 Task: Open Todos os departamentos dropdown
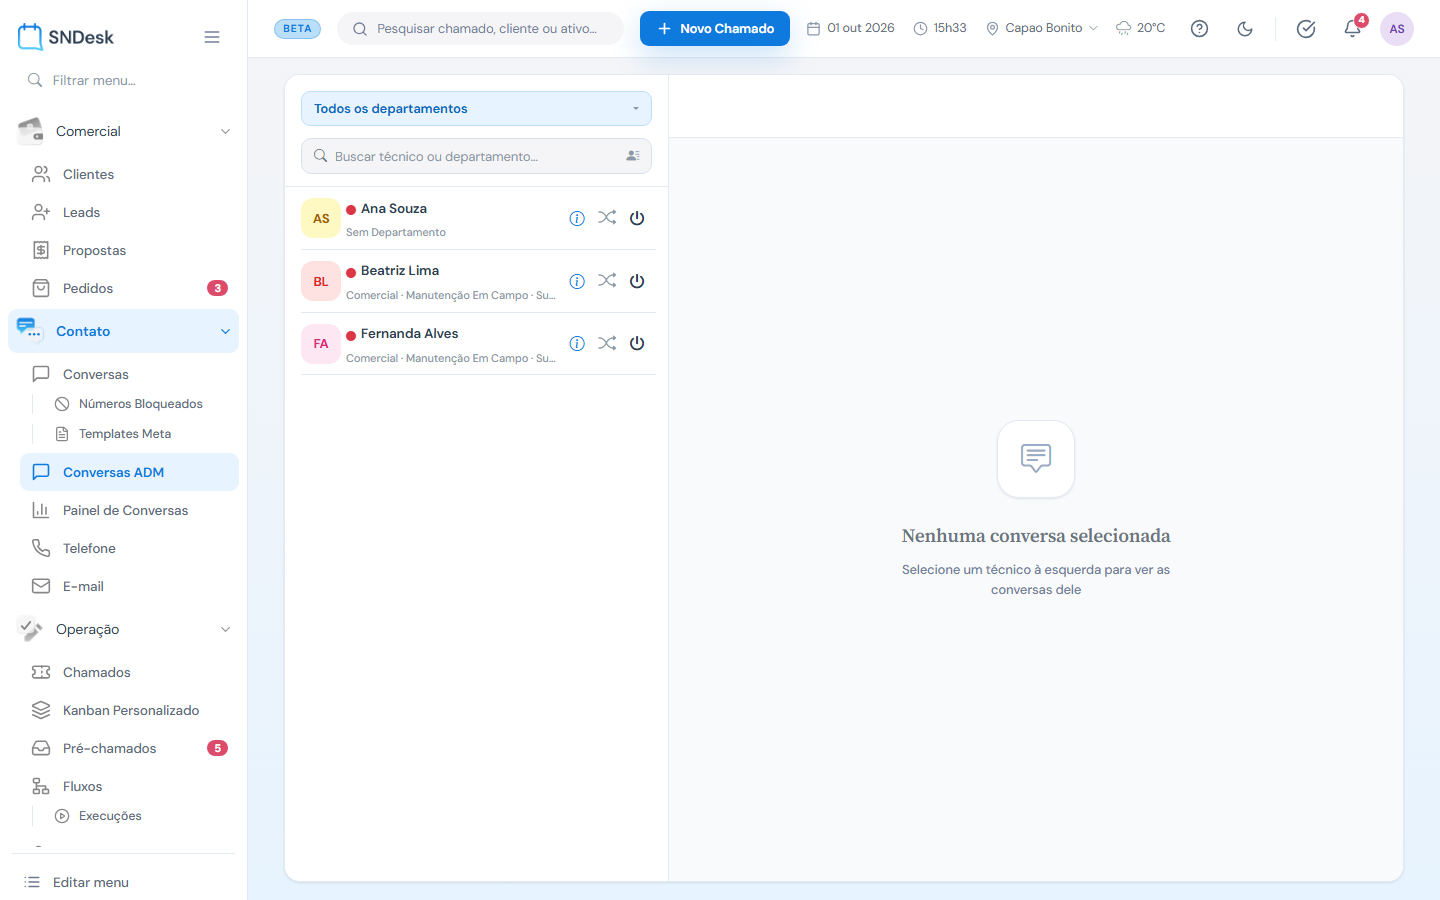tap(476, 109)
